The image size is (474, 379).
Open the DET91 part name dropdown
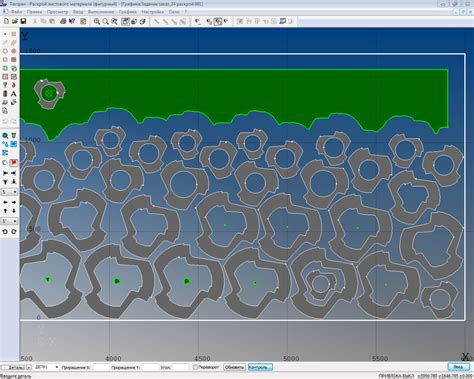46,367
